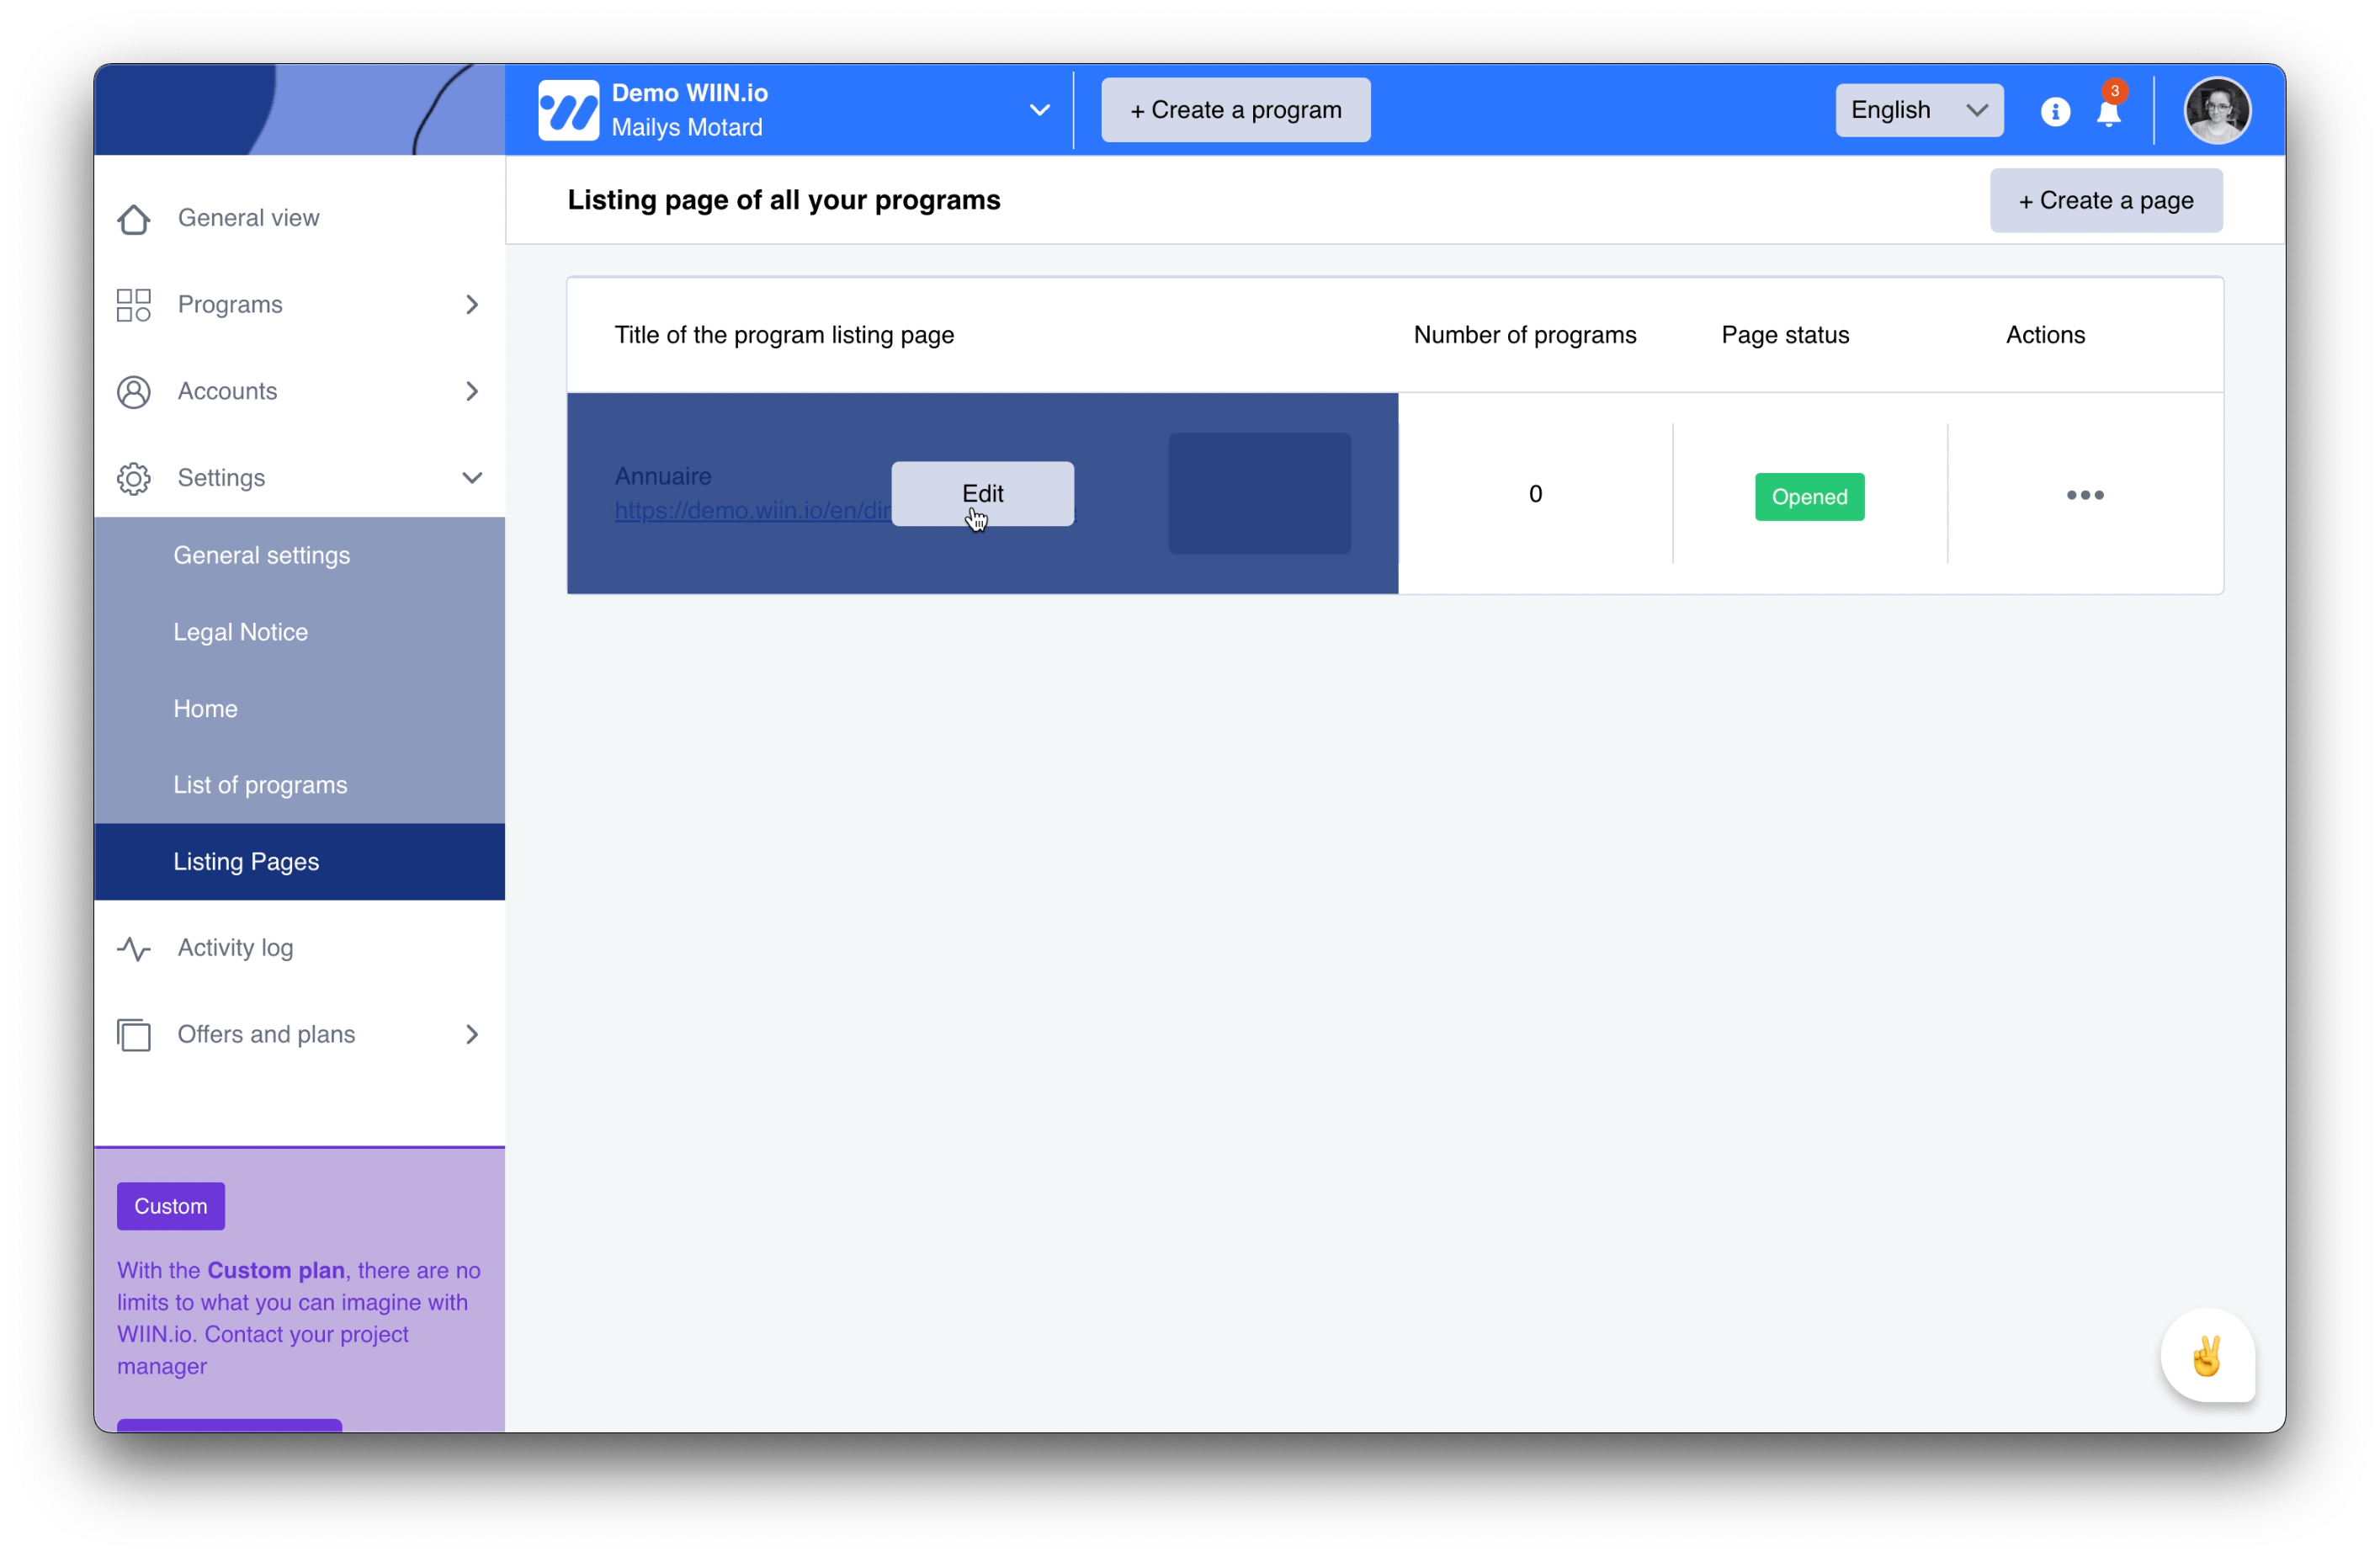Open the user profile avatar
The height and width of the screenshot is (1557, 2380).
point(2217,110)
